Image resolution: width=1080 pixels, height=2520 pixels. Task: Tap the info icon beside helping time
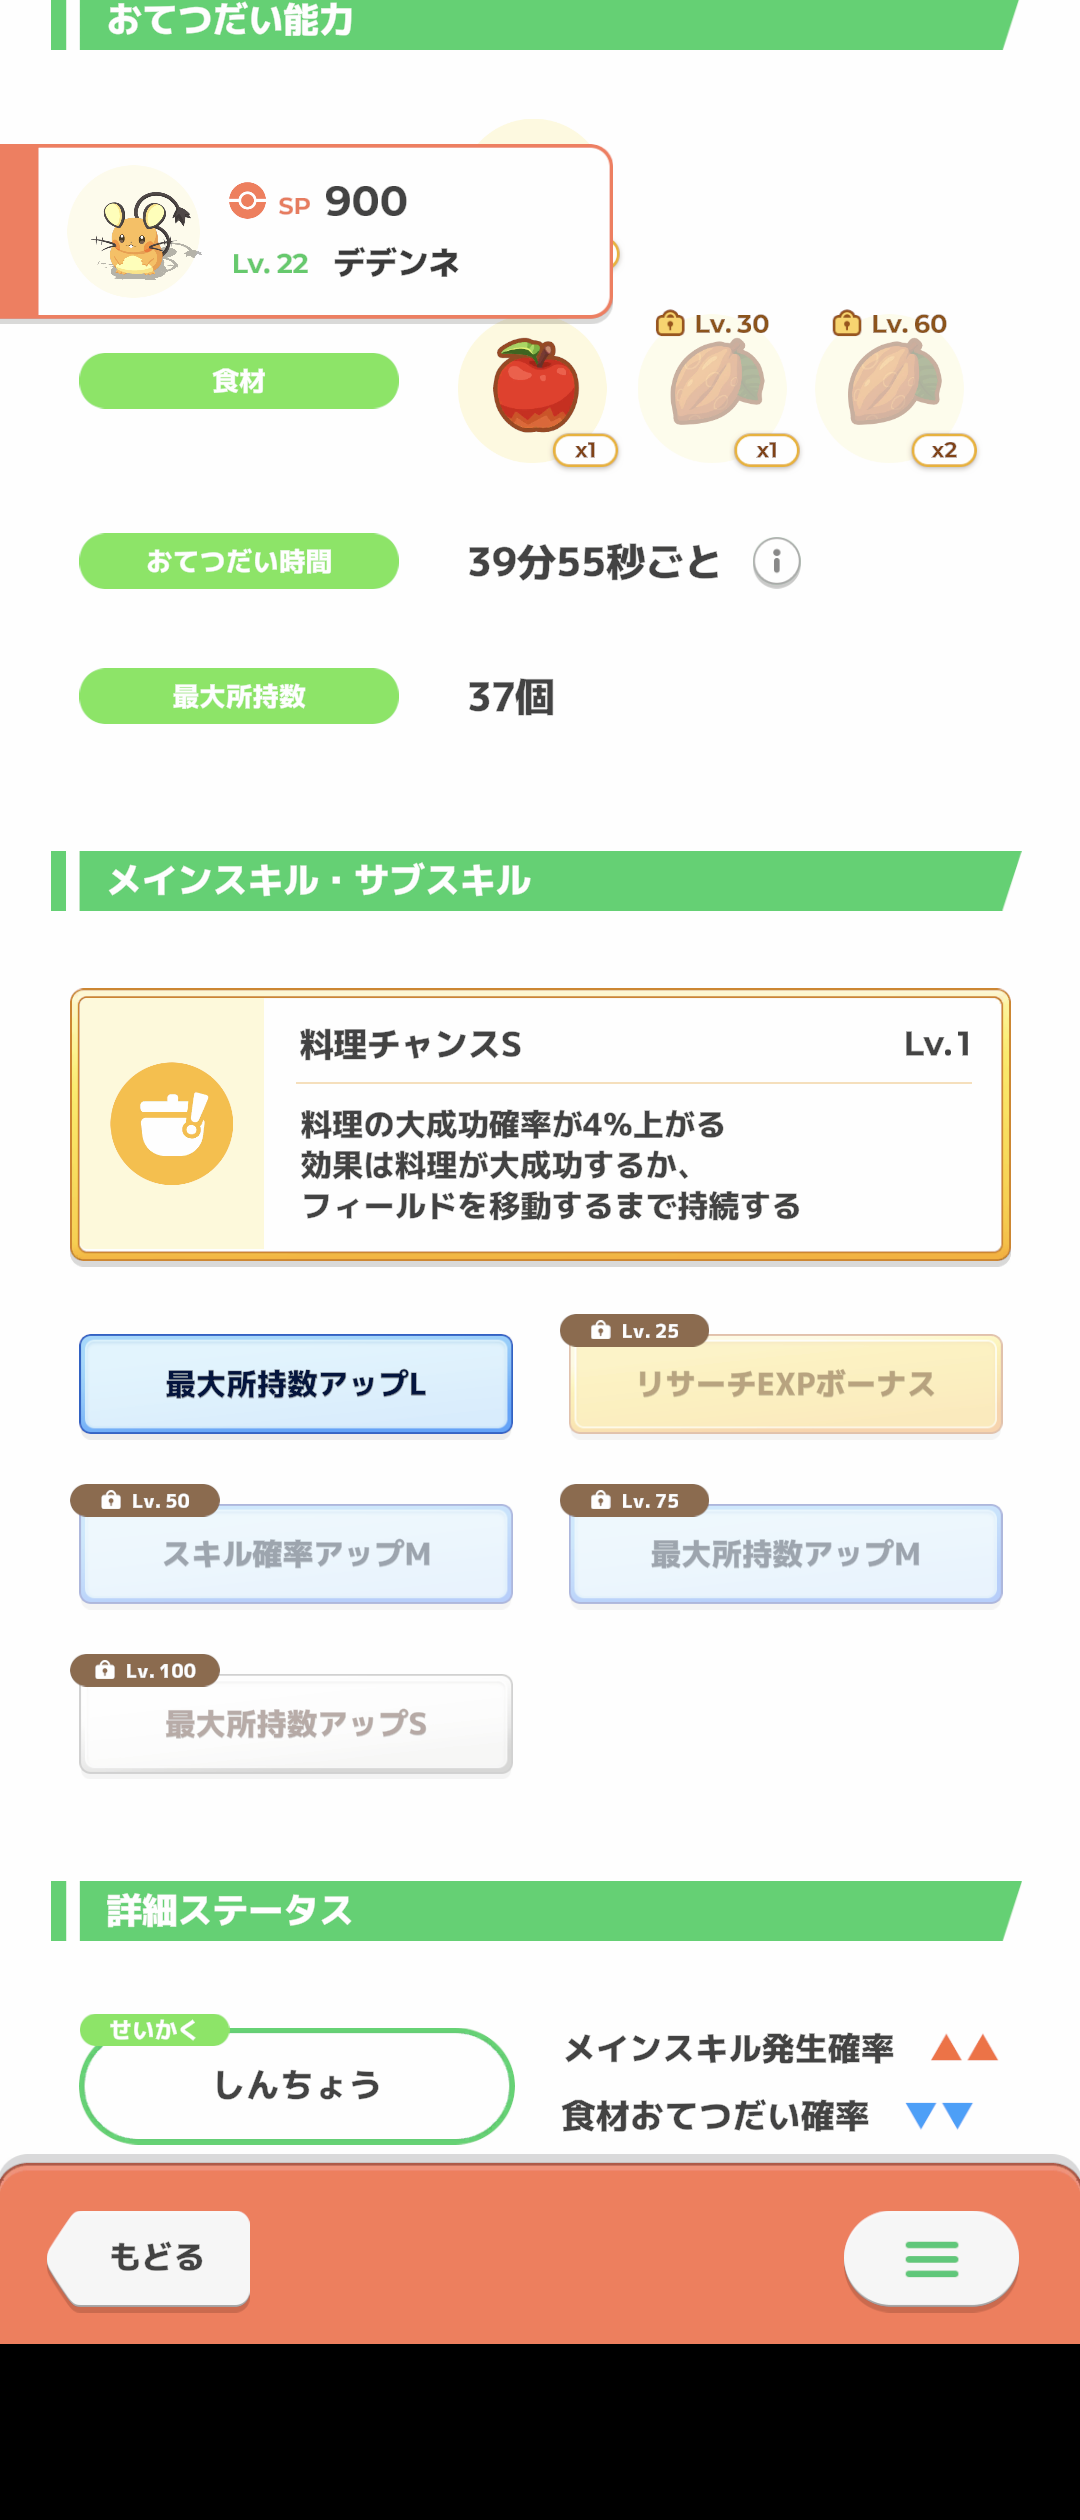[776, 562]
